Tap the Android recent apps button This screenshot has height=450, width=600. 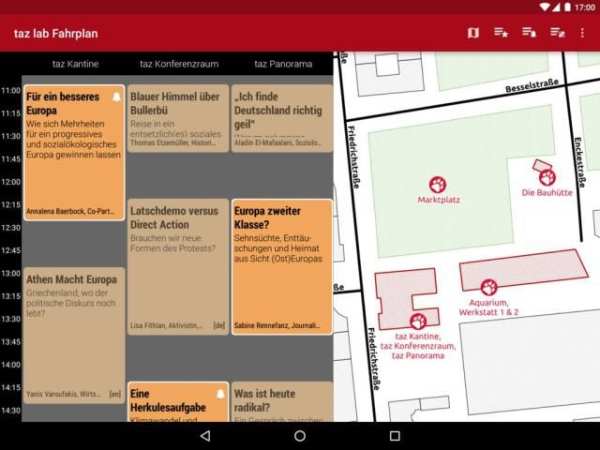(x=395, y=436)
